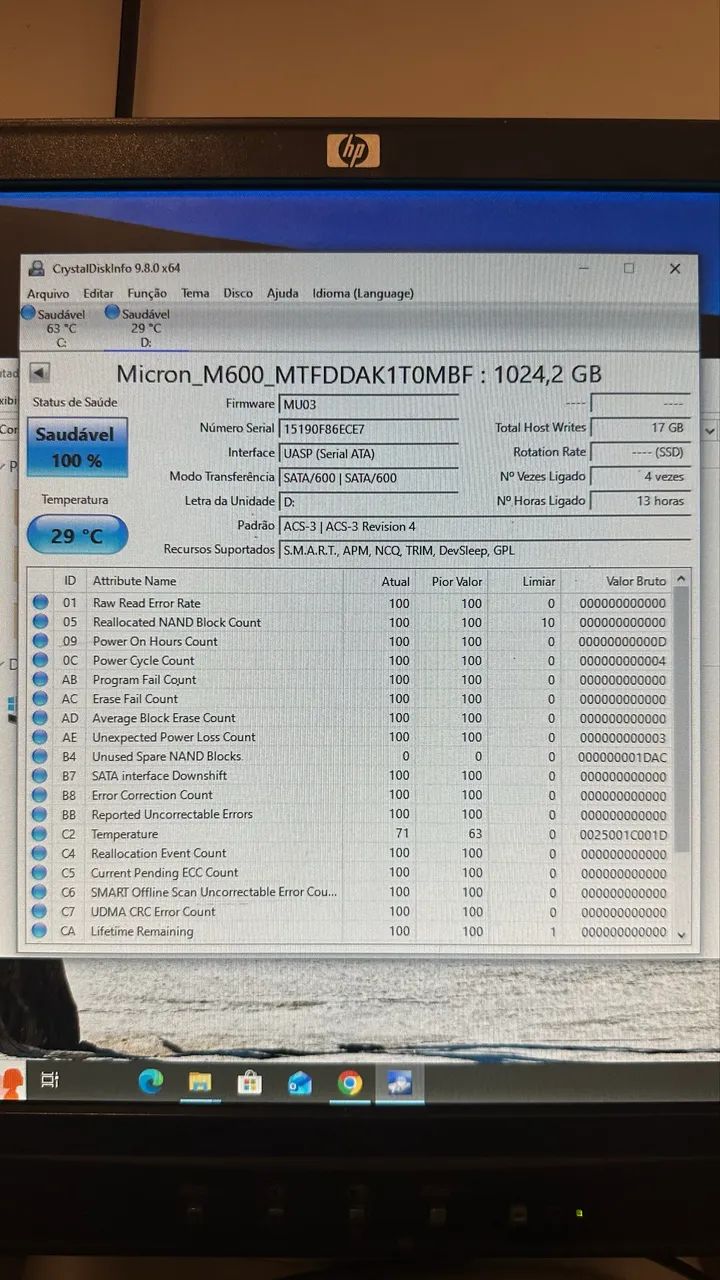Click the status icon for SATA interface Downshift
The height and width of the screenshot is (1280, 720).
point(40,775)
